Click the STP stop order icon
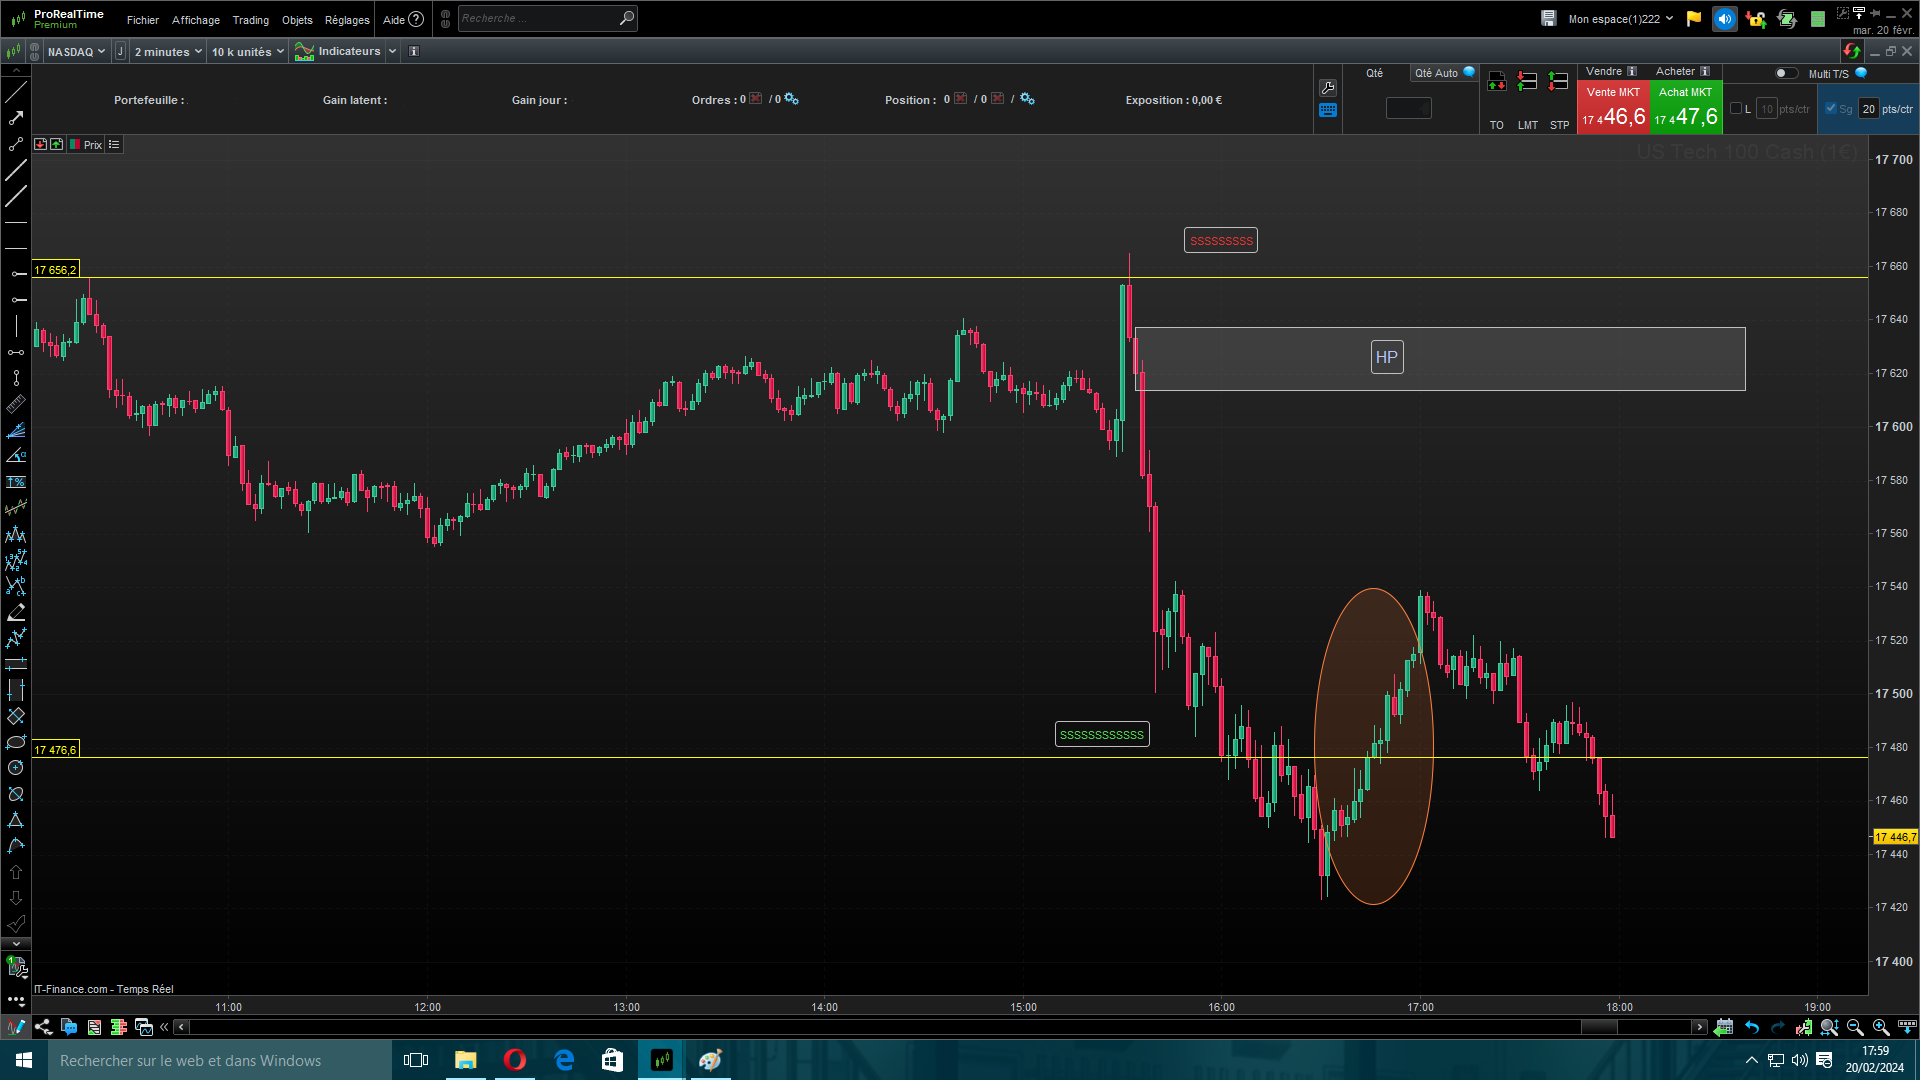 coord(1558,83)
